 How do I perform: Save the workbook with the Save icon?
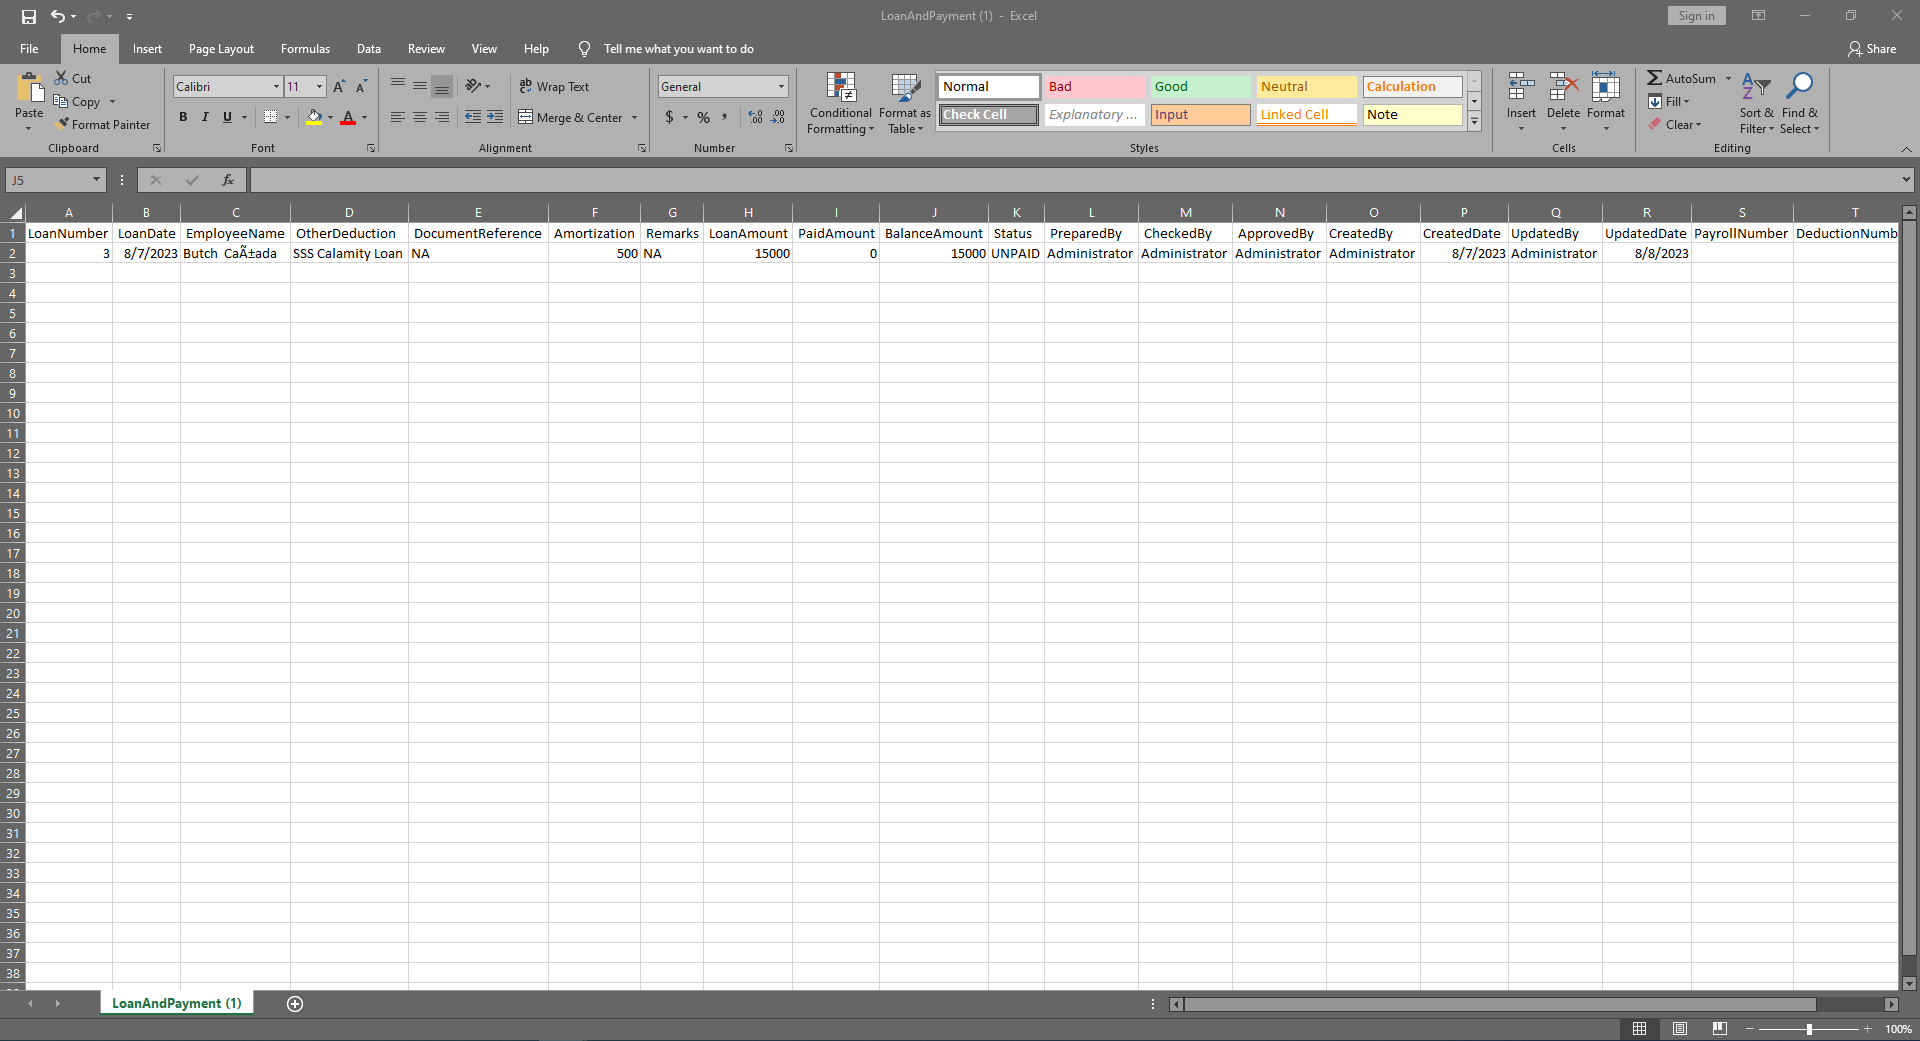29,16
